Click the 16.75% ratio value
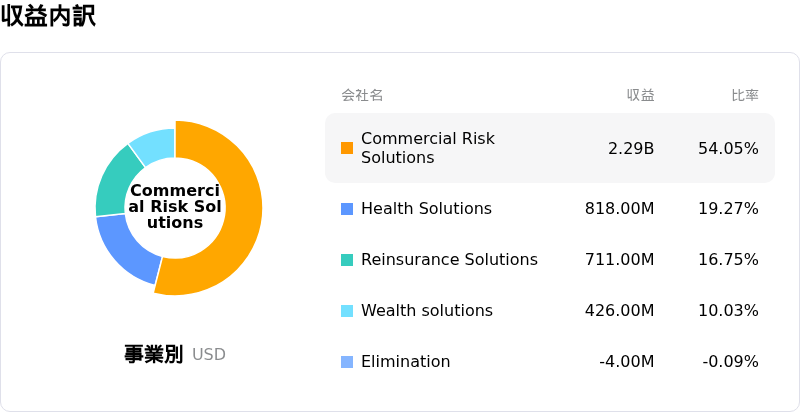The image size is (800, 412). pos(728,260)
